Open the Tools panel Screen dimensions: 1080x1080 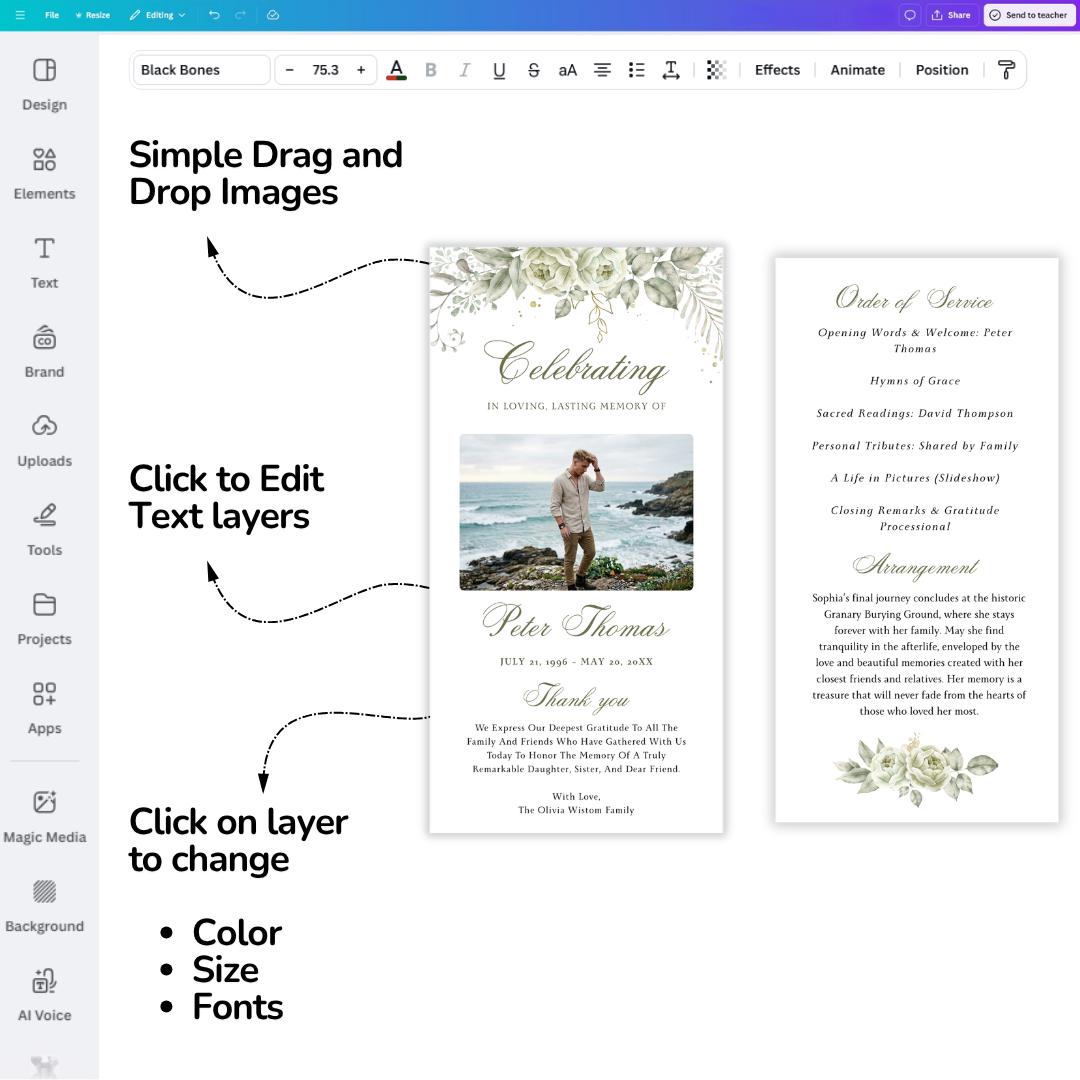coord(44,530)
